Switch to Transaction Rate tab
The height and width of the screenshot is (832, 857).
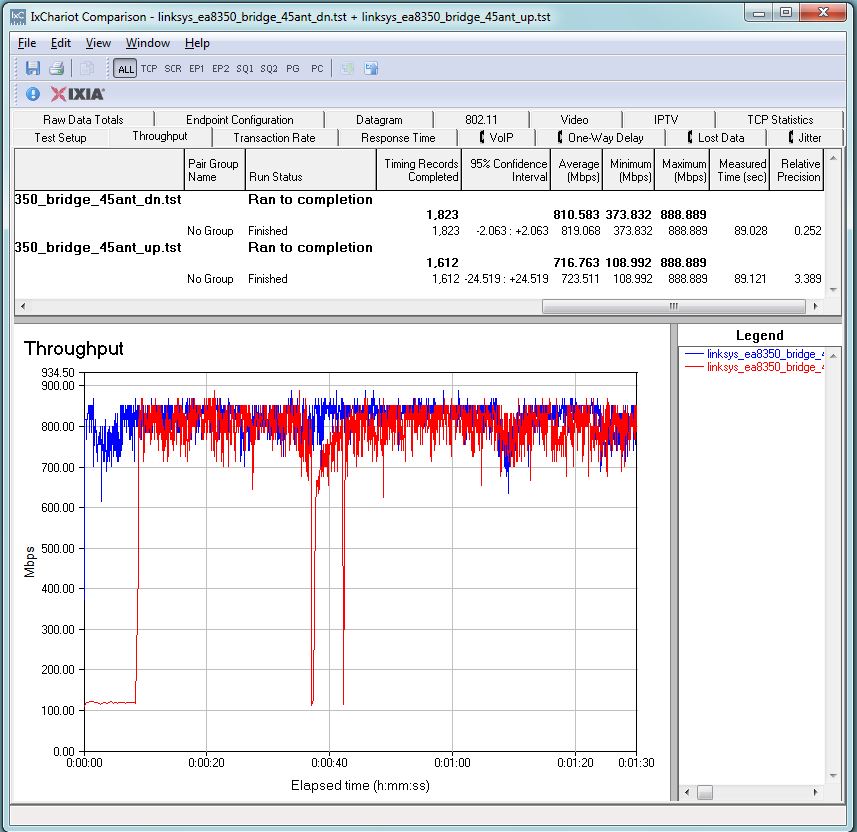274,138
